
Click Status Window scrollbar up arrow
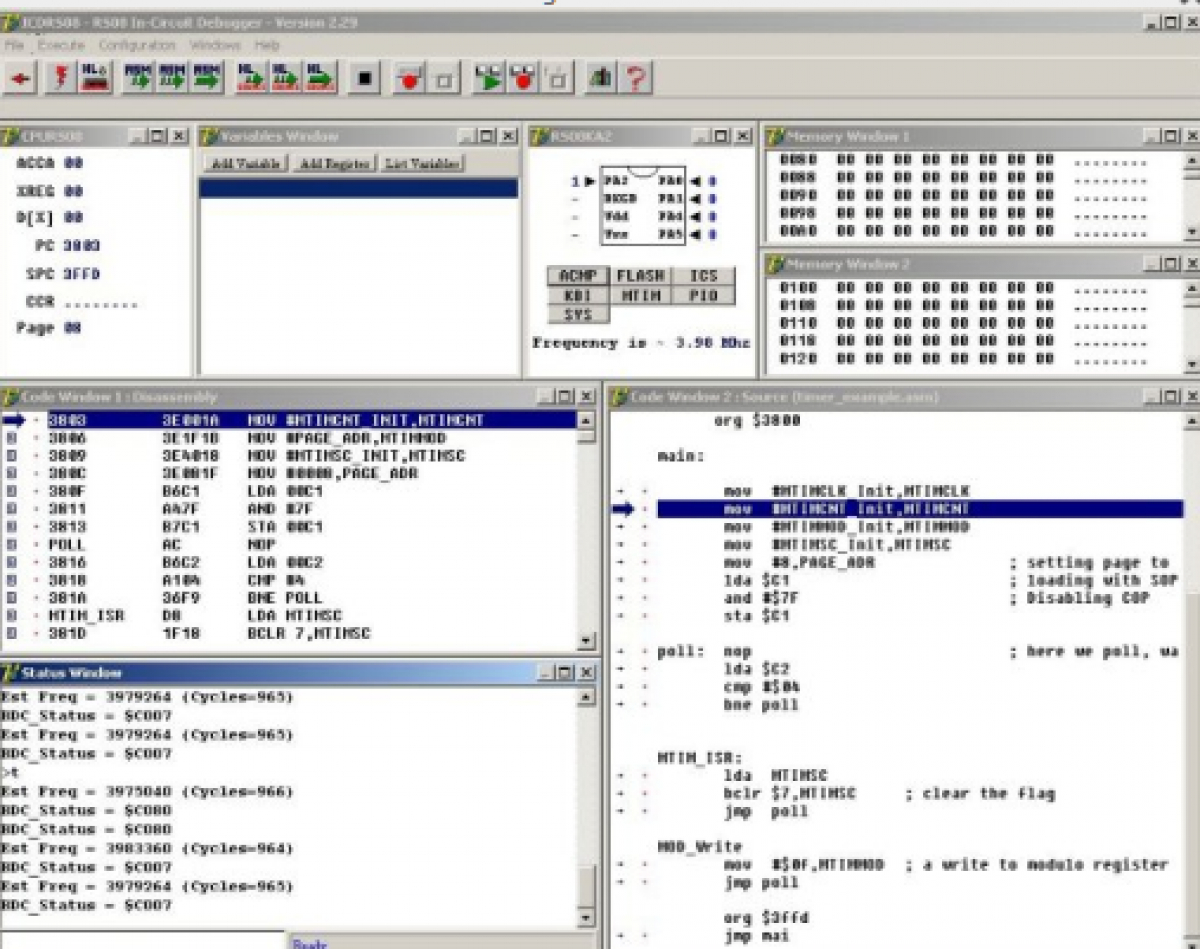[586, 696]
